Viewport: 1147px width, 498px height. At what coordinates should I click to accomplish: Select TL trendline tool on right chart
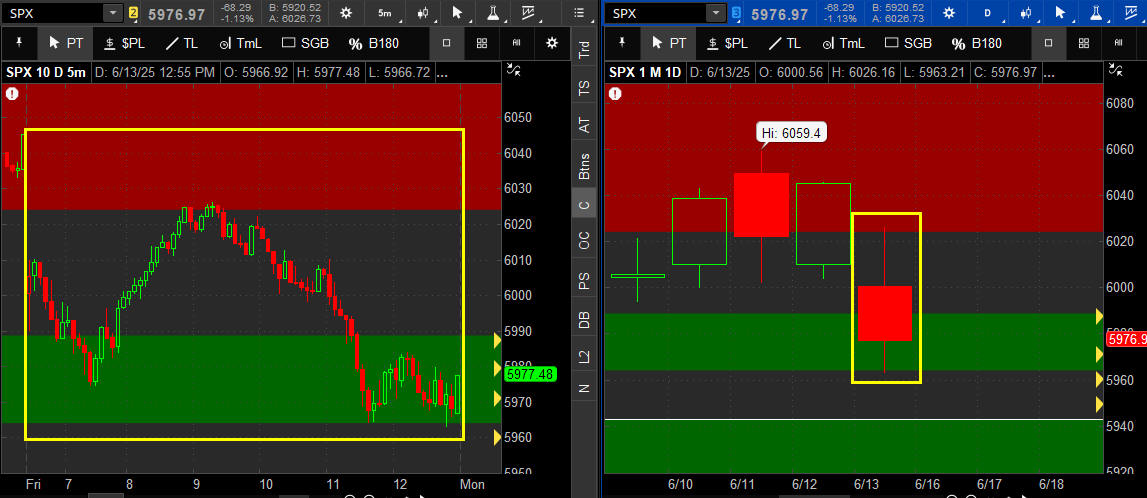click(x=785, y=43)
